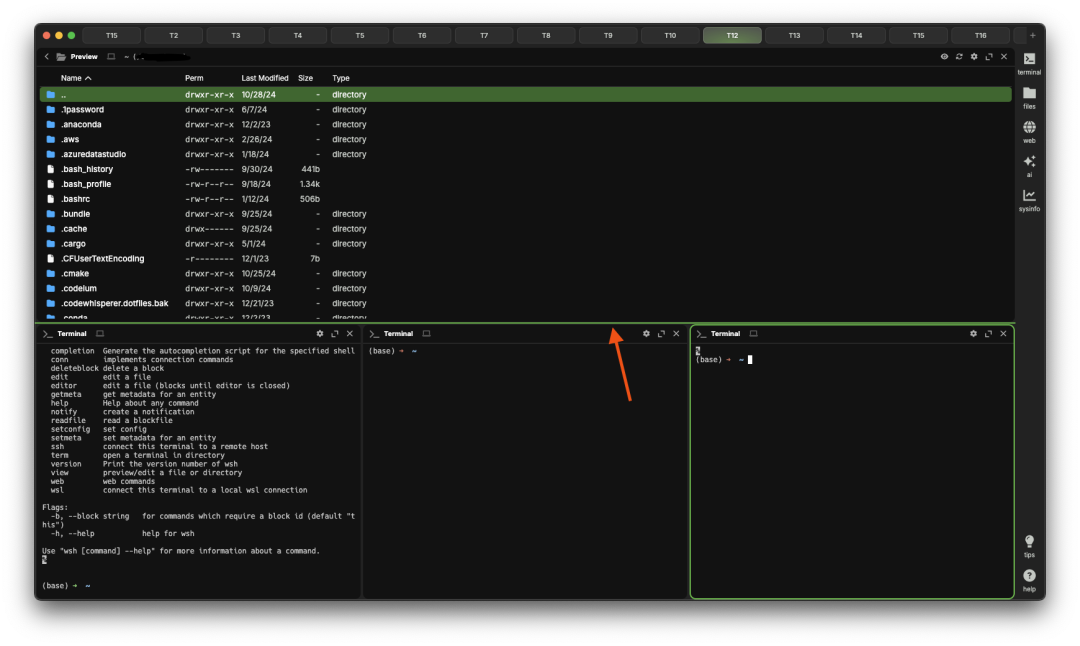
Task: Magnify the Preview block
Action: tap(988, 57)
